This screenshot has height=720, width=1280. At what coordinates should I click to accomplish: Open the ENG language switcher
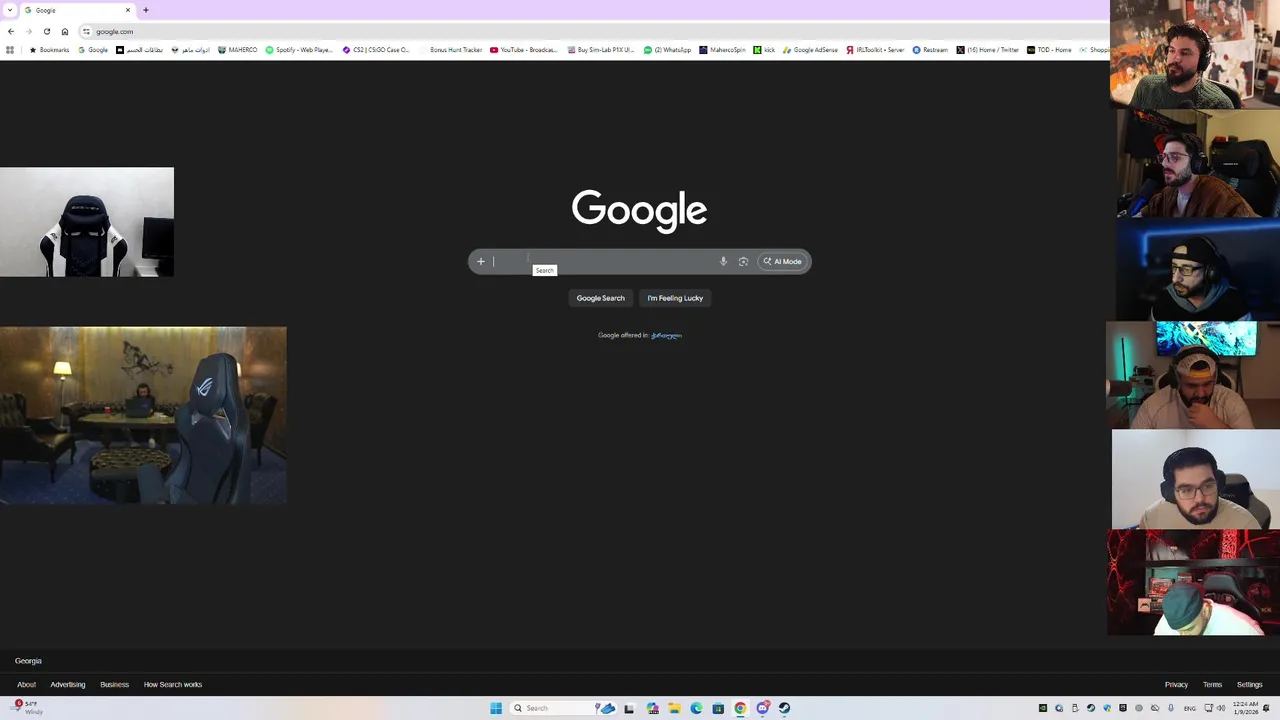pyautogui.click(x=1190, y=708)
